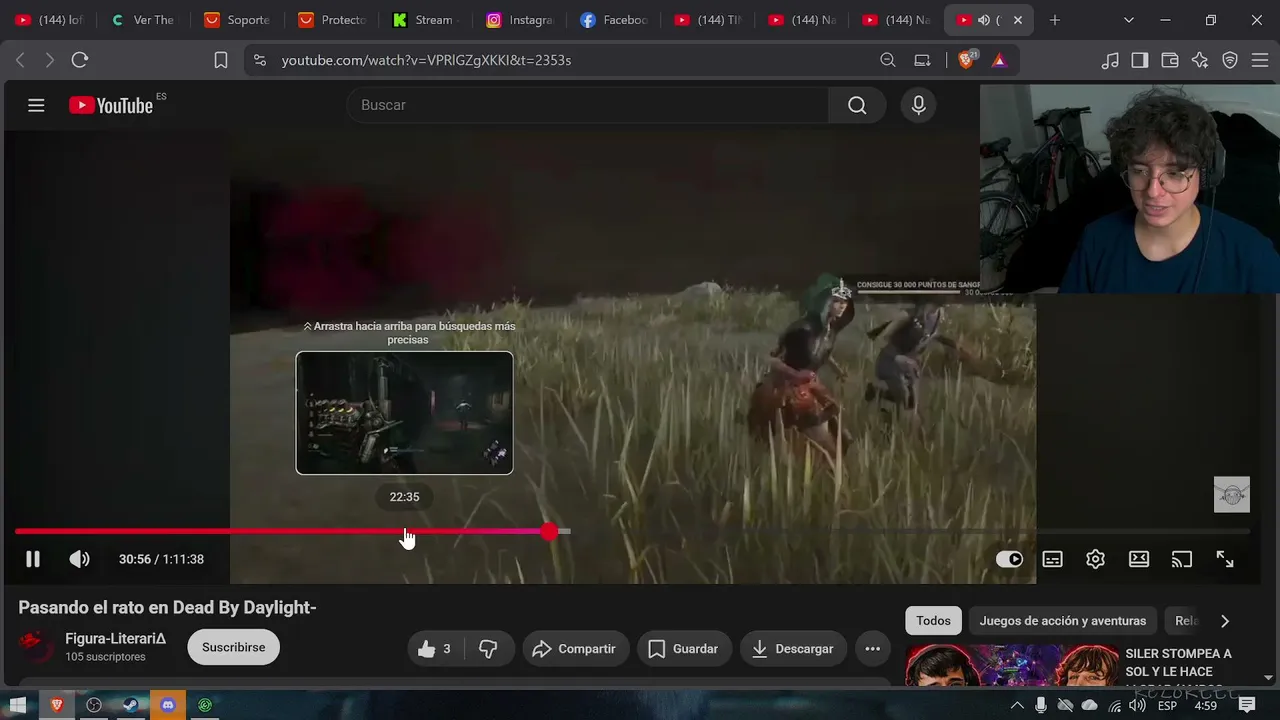Open Steam from the taskbar

click(131, 705)
